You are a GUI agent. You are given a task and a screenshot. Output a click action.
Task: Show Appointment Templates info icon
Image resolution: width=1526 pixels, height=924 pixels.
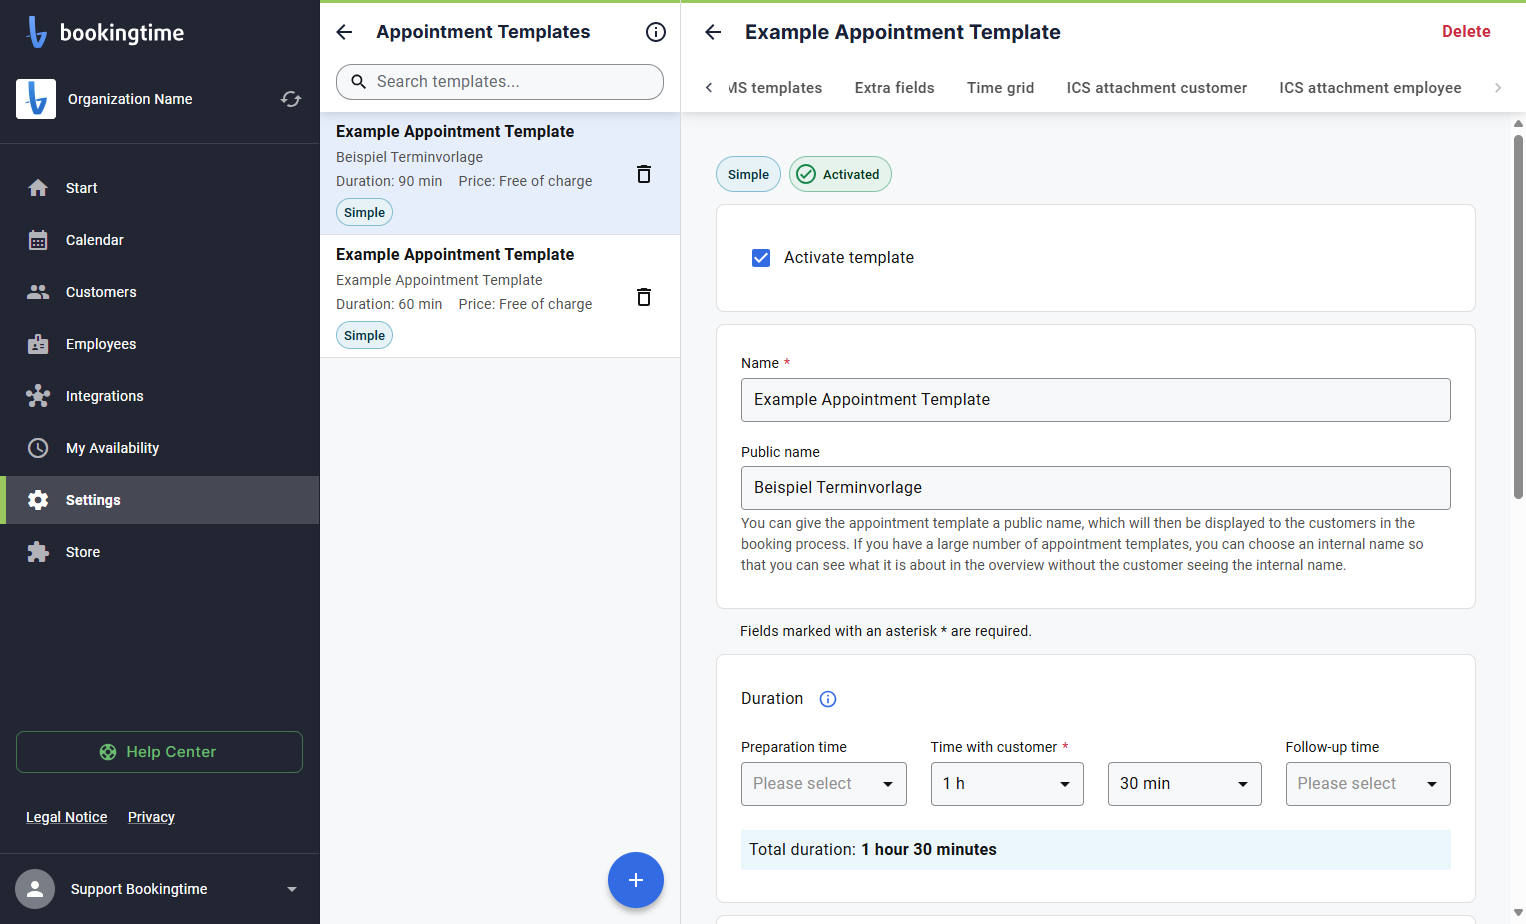click(656, 32)
